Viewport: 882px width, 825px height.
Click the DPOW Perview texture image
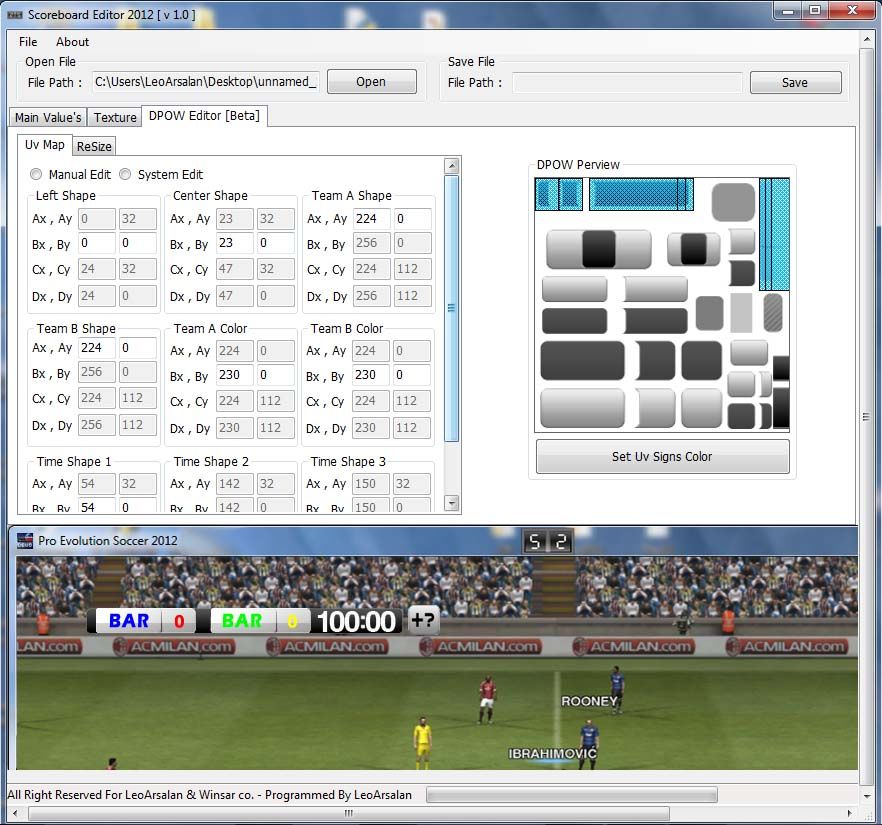pyautogui.click(x=662, y=304)
